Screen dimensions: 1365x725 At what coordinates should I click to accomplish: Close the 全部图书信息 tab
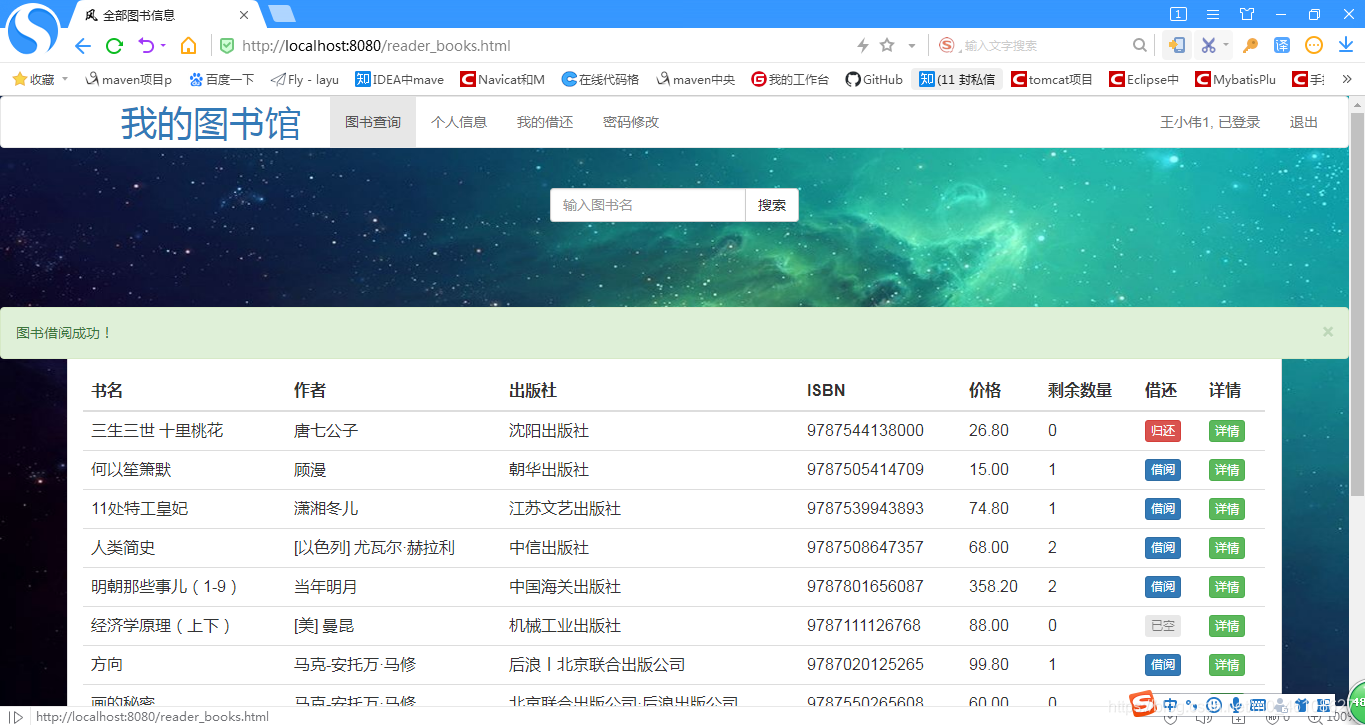click(x=244, y=15)
